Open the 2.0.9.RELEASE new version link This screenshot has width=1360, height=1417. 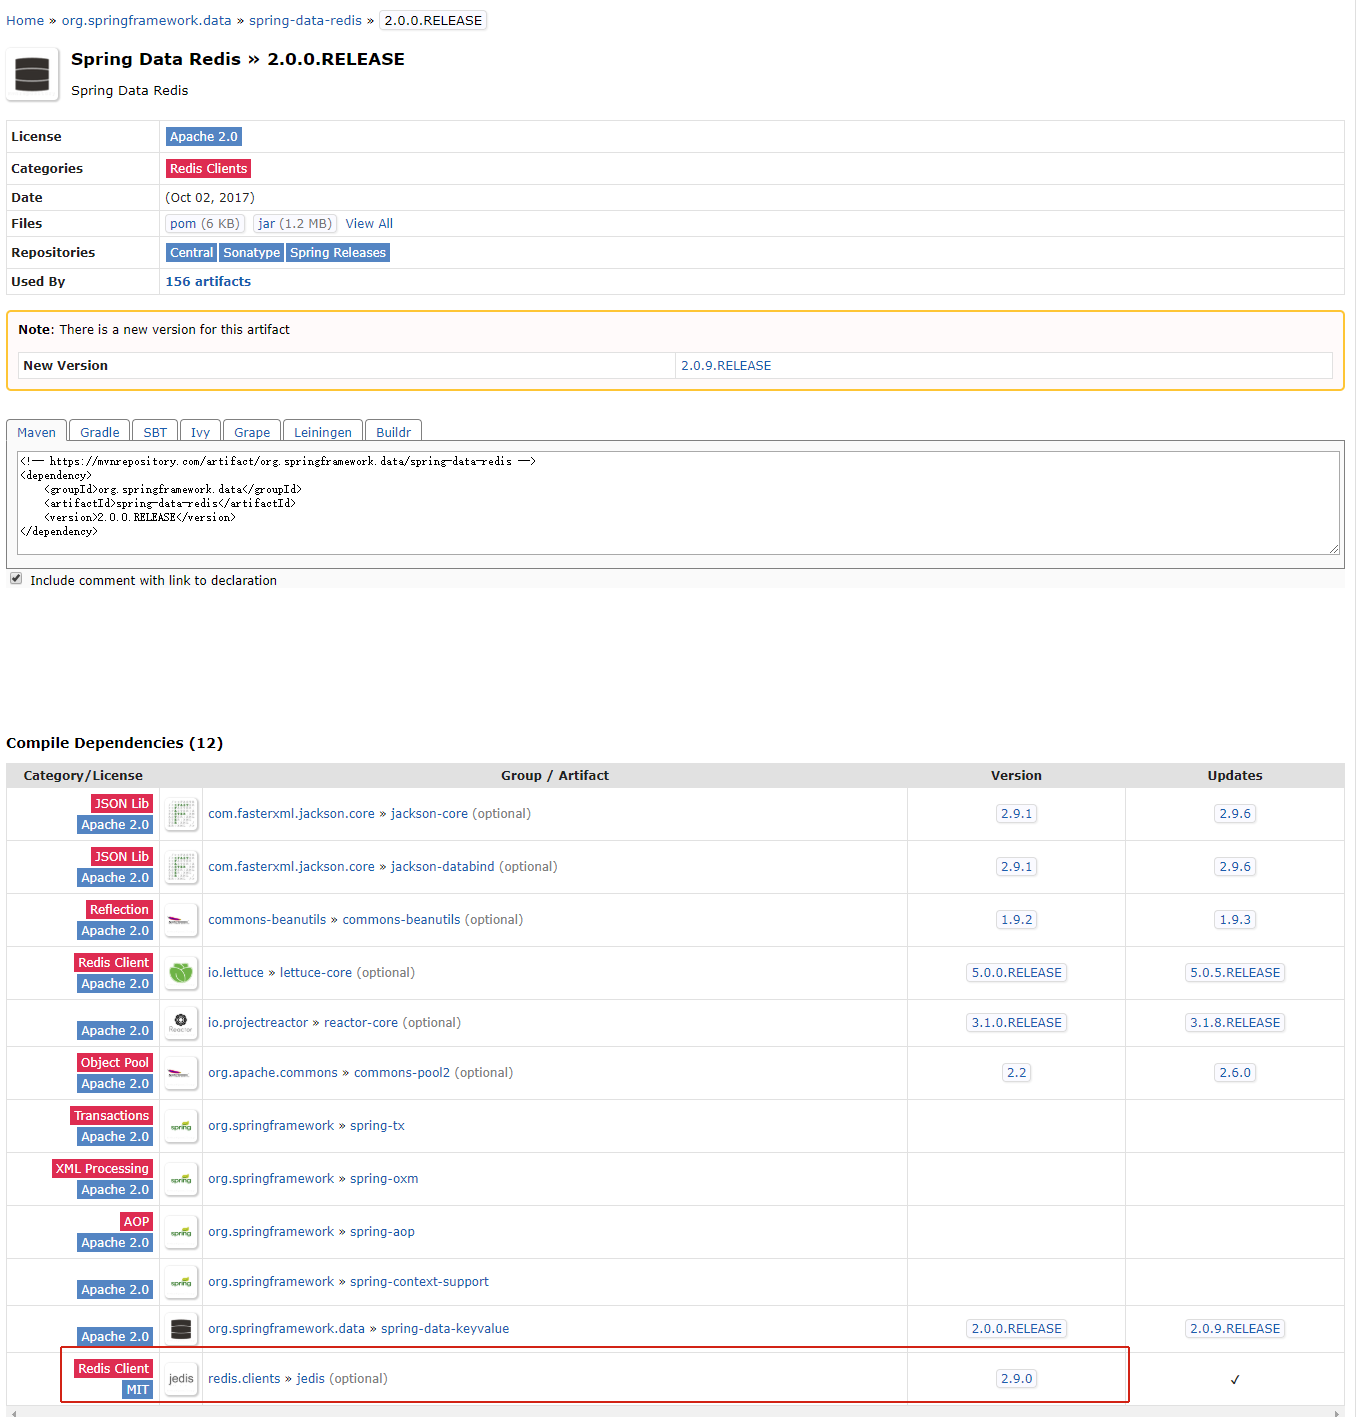click(x=725, y=365)
